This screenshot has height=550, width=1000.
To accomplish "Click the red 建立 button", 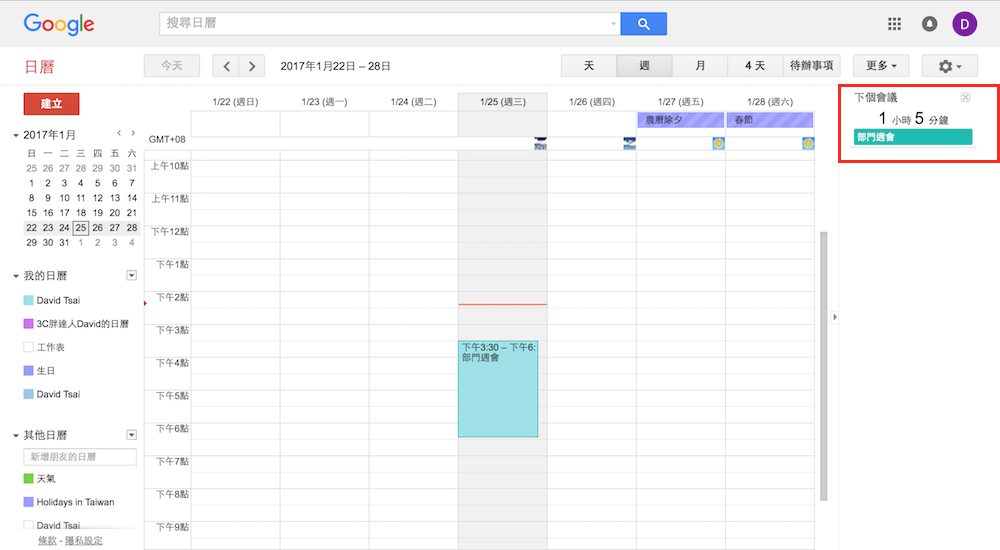I will click(51, 103).
